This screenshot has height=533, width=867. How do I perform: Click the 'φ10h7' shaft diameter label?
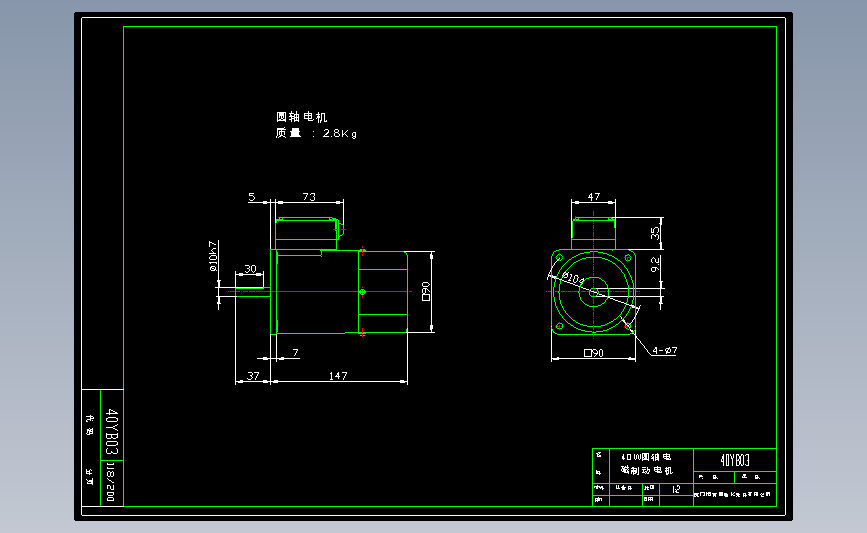(213, 256)
